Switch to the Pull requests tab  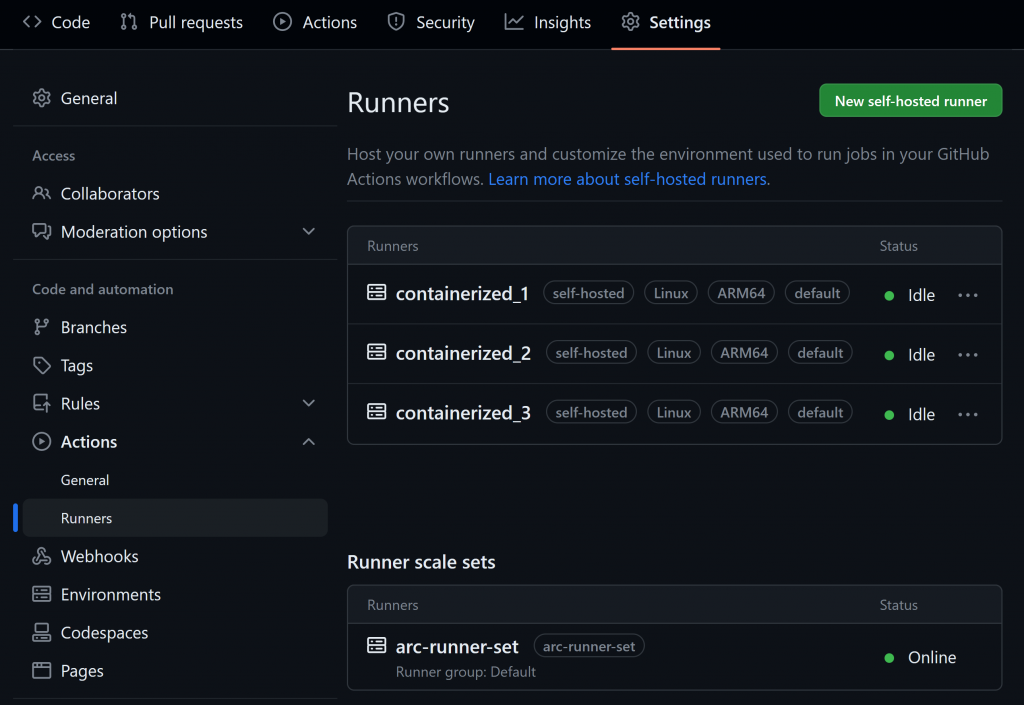[x=182, y=22]
